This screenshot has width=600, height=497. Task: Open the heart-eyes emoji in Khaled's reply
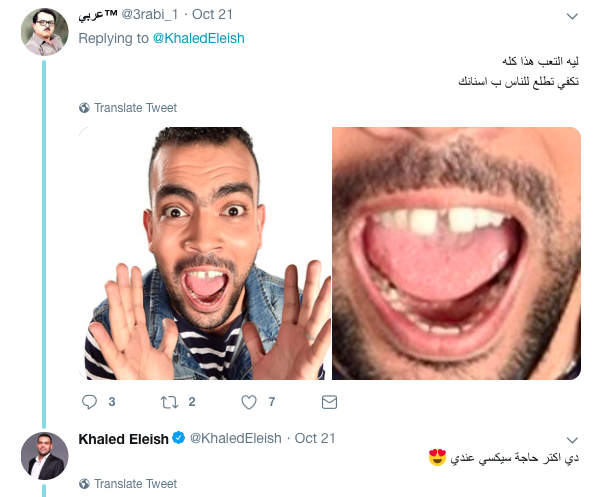[x=437, y=457]
